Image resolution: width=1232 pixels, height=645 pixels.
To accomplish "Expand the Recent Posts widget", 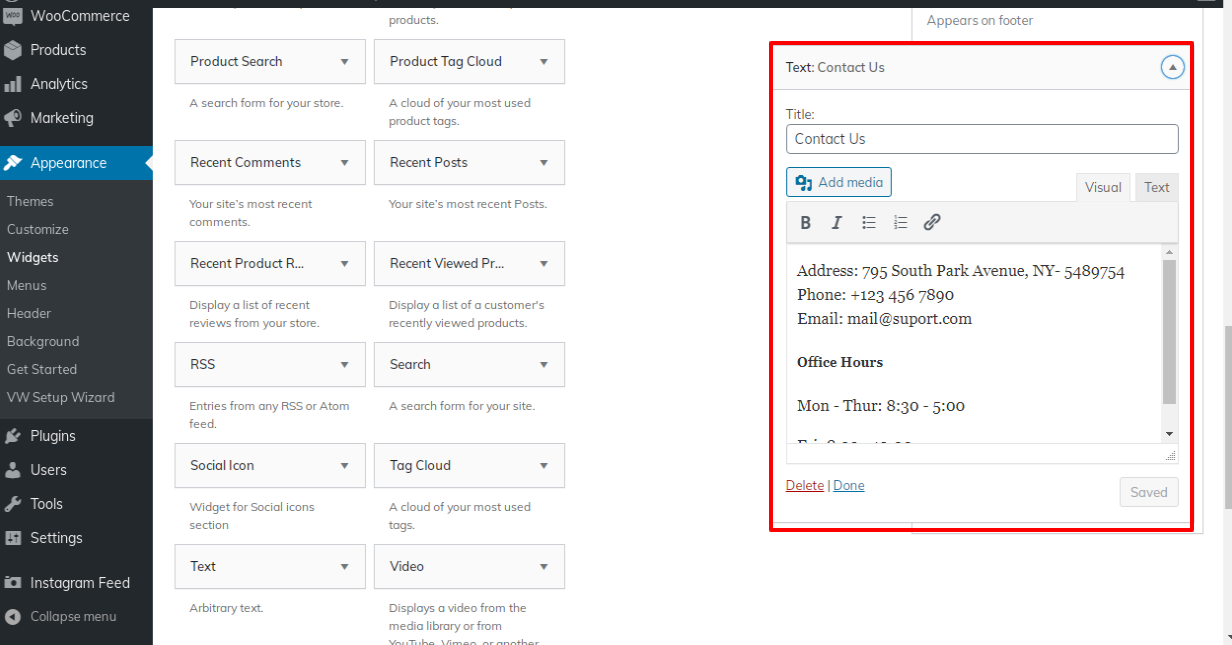I will click(x=544, y=163).
